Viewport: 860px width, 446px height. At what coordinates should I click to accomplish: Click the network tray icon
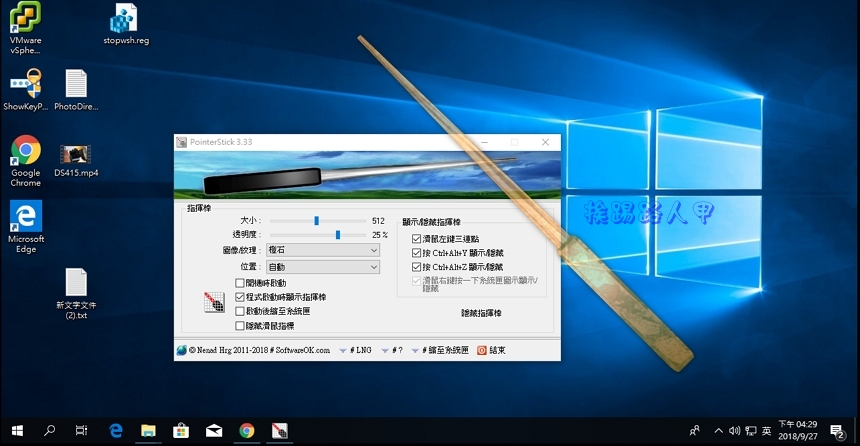[750, 431]
